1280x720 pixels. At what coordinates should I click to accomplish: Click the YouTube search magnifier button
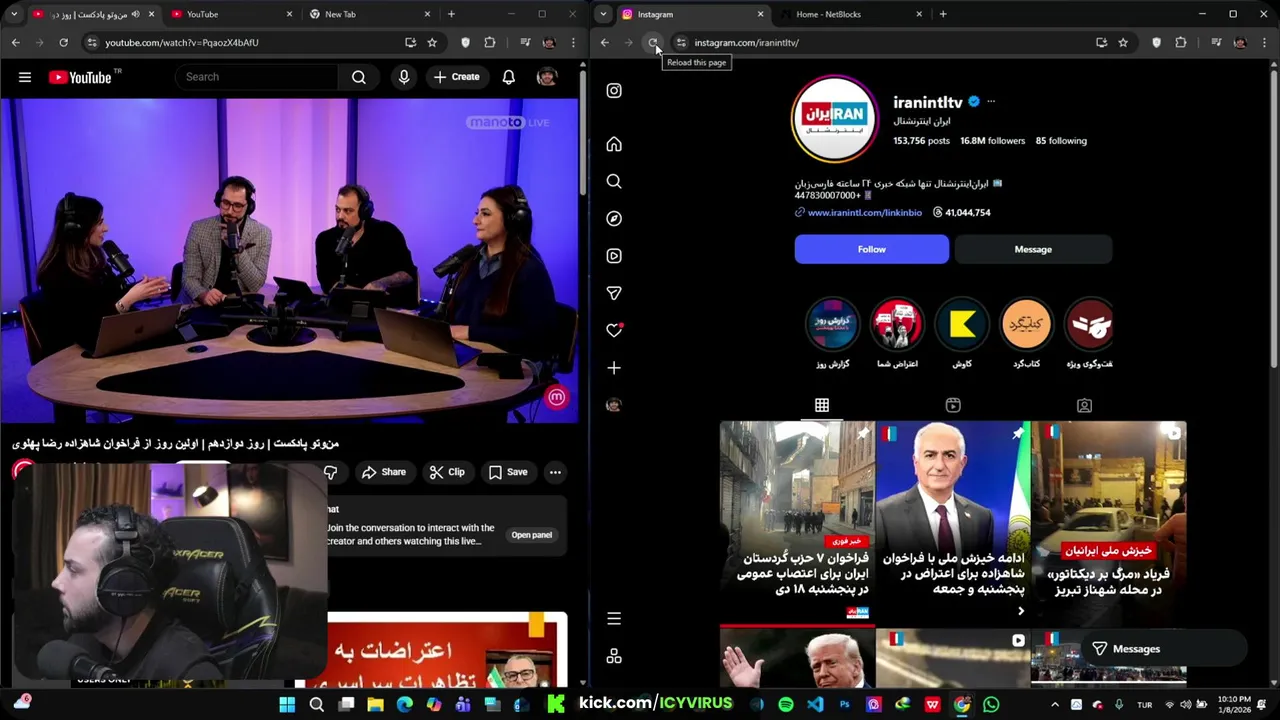pos(359,77)
